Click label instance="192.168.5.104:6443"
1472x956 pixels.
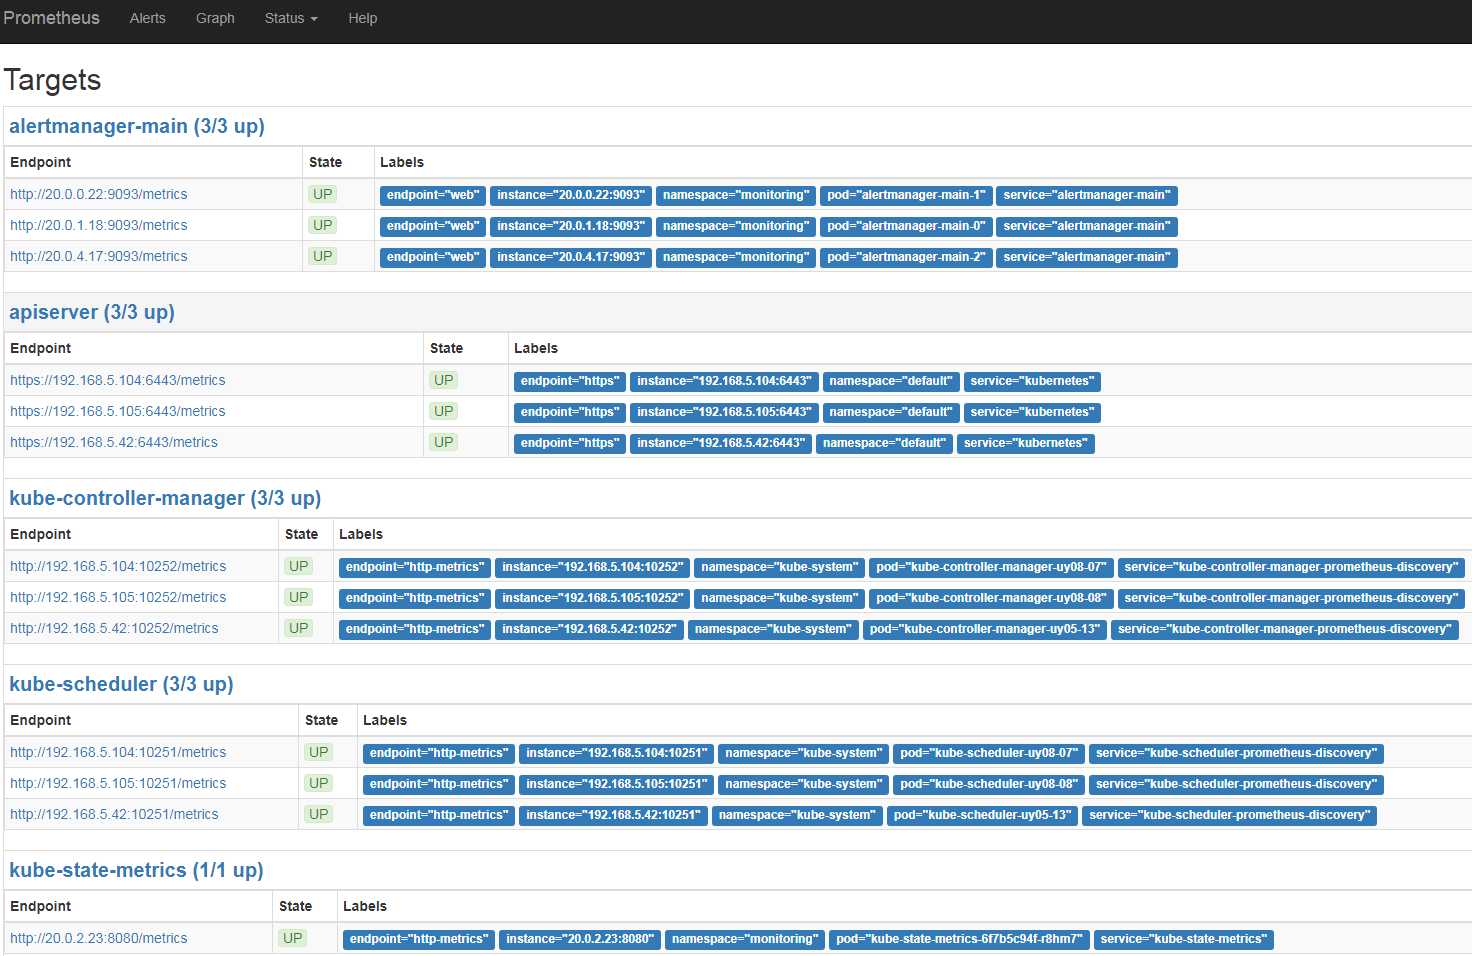point(724,381)
